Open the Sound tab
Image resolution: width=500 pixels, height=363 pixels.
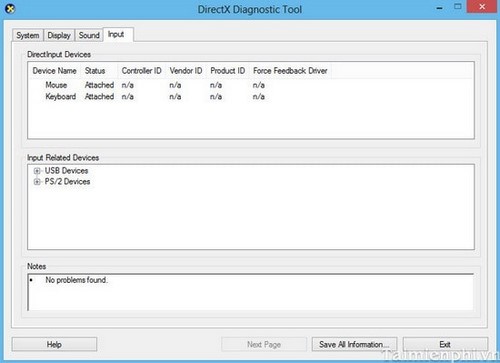coord(89,35)
